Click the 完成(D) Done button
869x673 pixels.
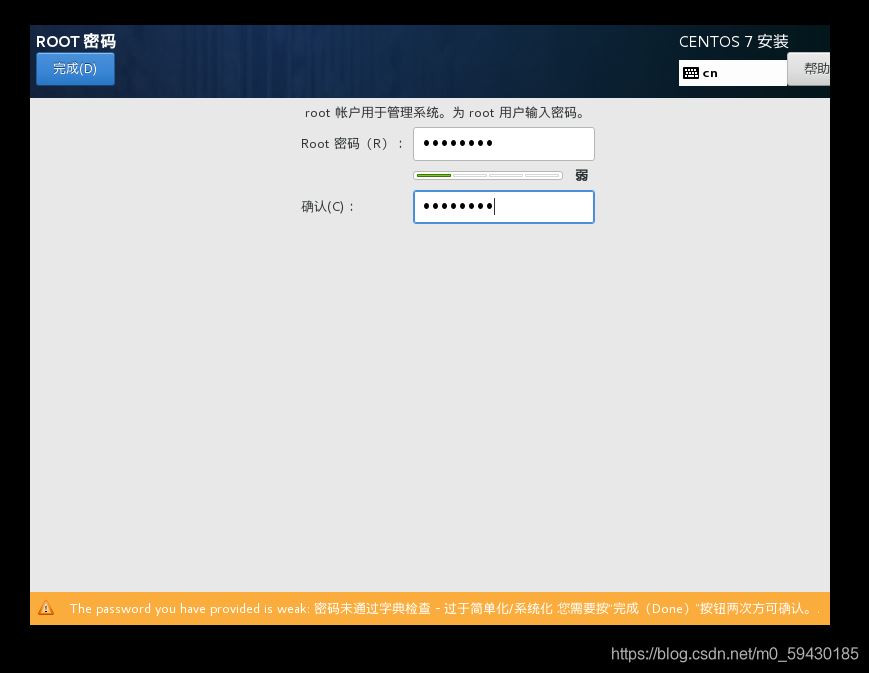click(x=75, y=69)
